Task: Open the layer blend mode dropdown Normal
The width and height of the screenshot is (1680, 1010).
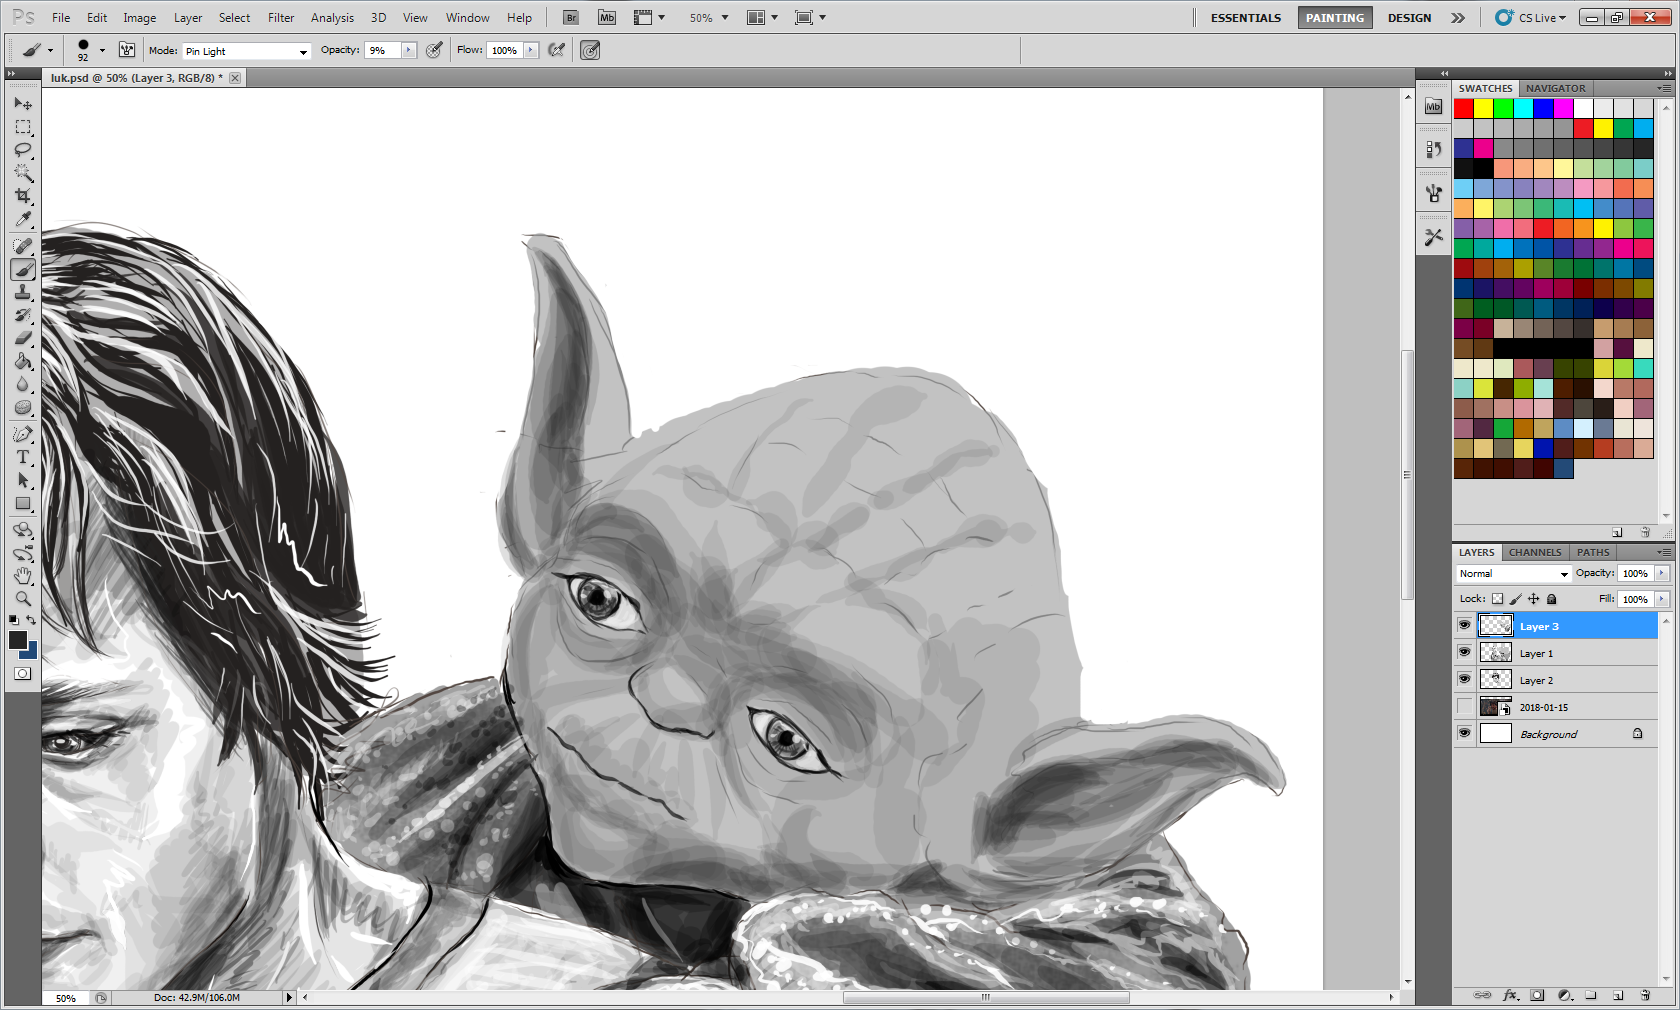Action: [1513, 573]
